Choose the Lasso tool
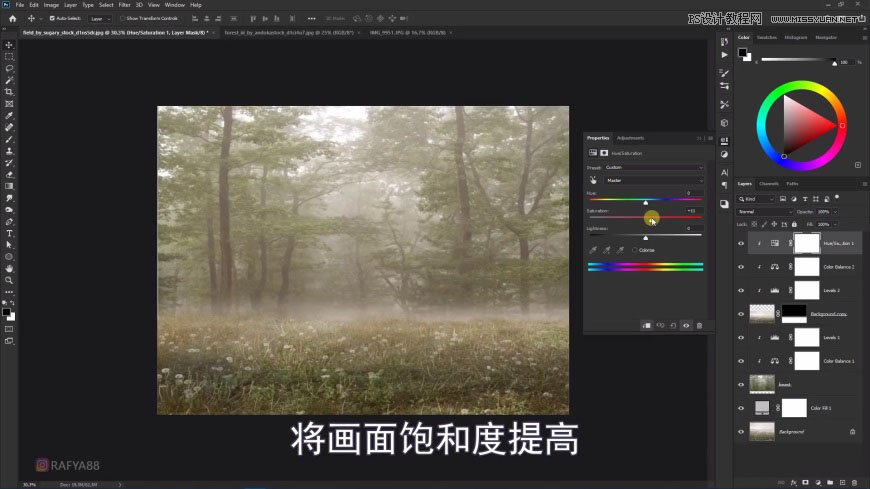The image size is (870, 489). (9, 68)
